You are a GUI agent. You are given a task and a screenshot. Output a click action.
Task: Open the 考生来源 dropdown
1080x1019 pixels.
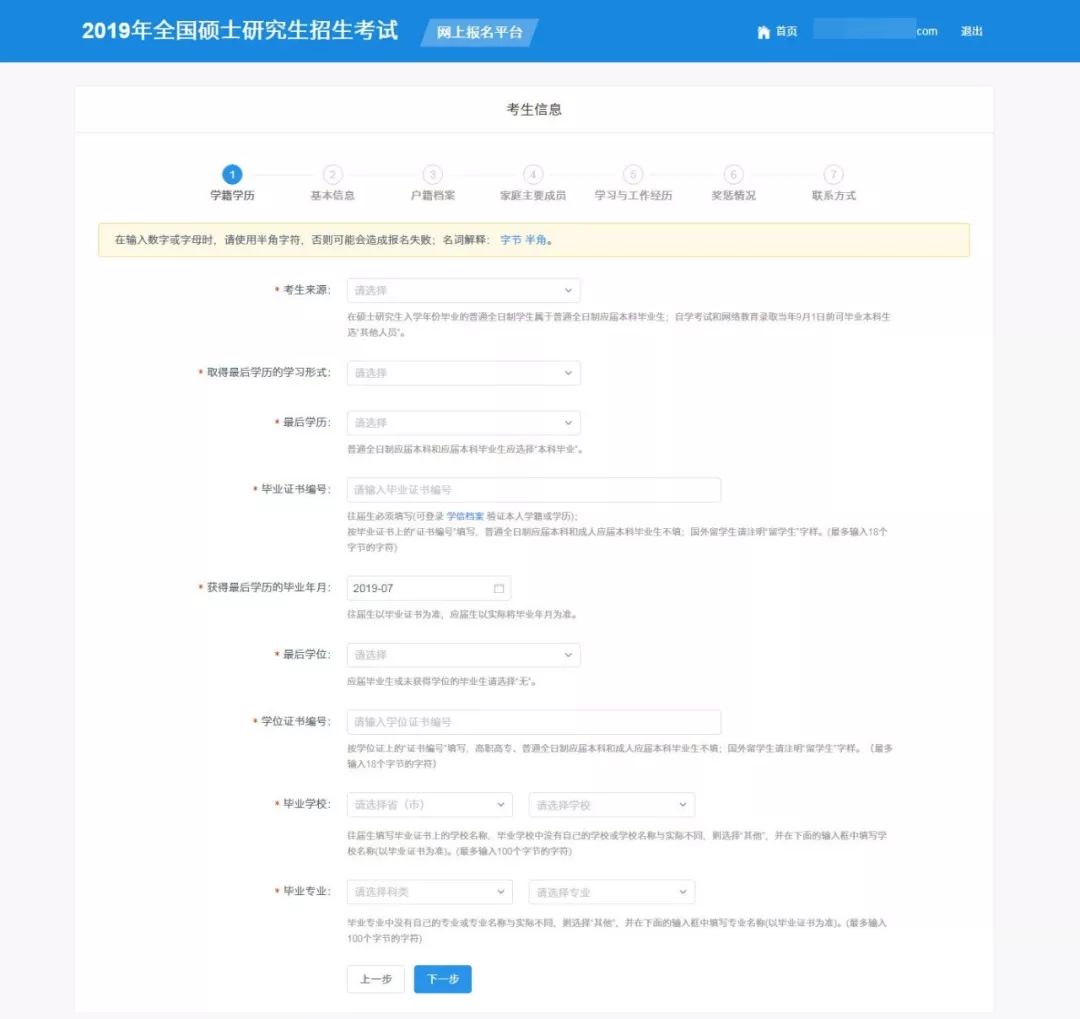[x=463, y=290]
